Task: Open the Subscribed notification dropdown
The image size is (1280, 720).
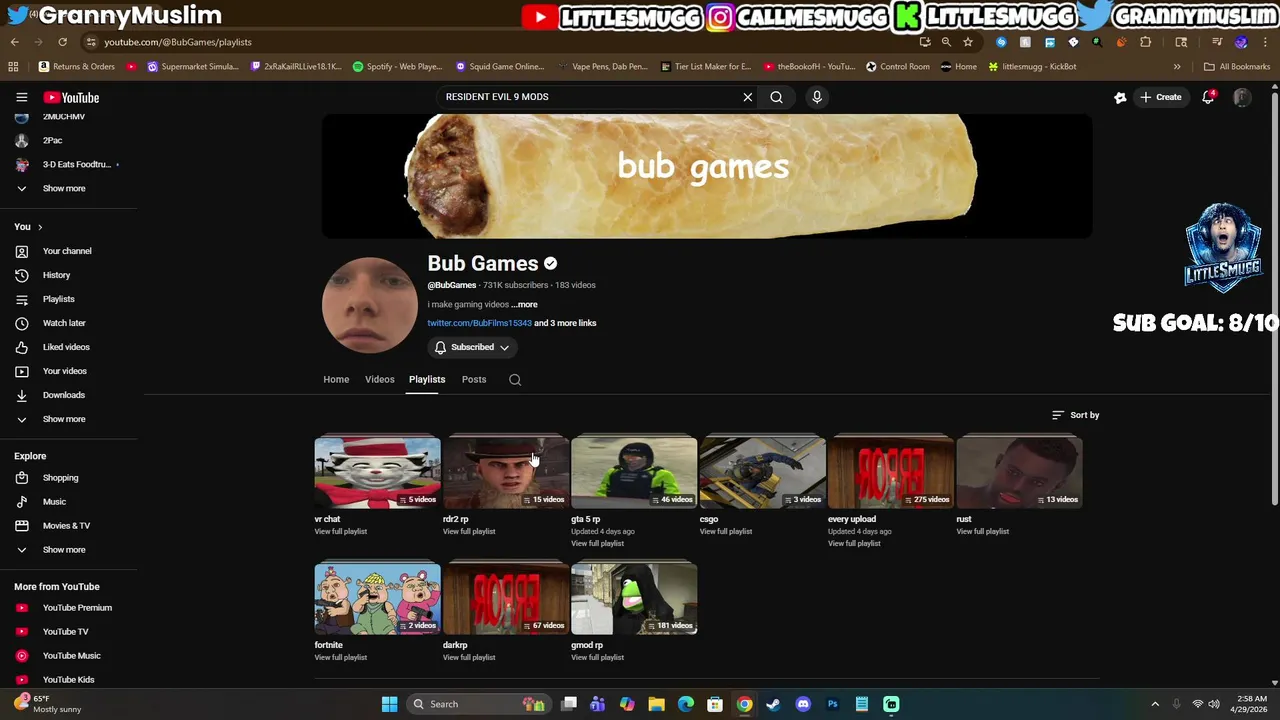Action: pos(472,347)
